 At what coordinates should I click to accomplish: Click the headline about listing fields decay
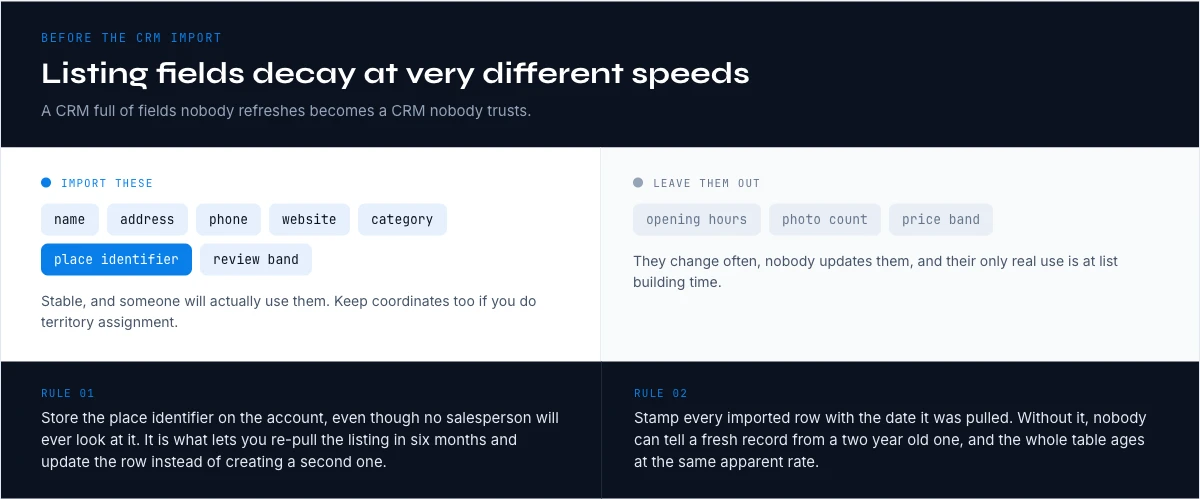click(395, 73)
